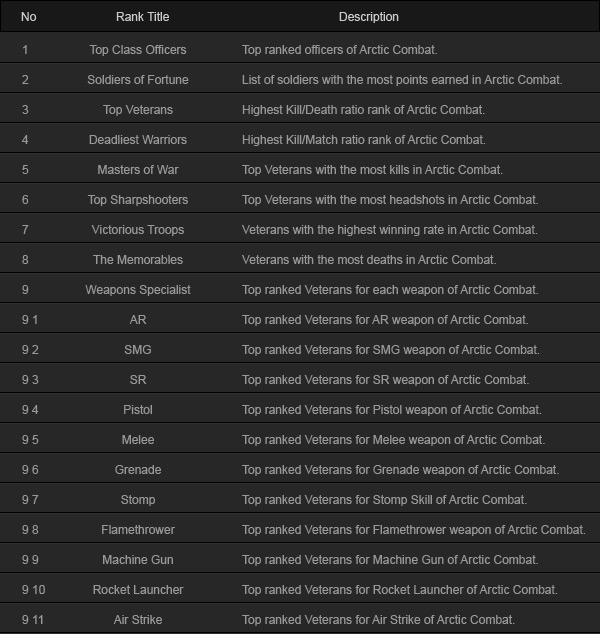
Task: Open the Pistol weapon ranking
Action: point(138,409)
